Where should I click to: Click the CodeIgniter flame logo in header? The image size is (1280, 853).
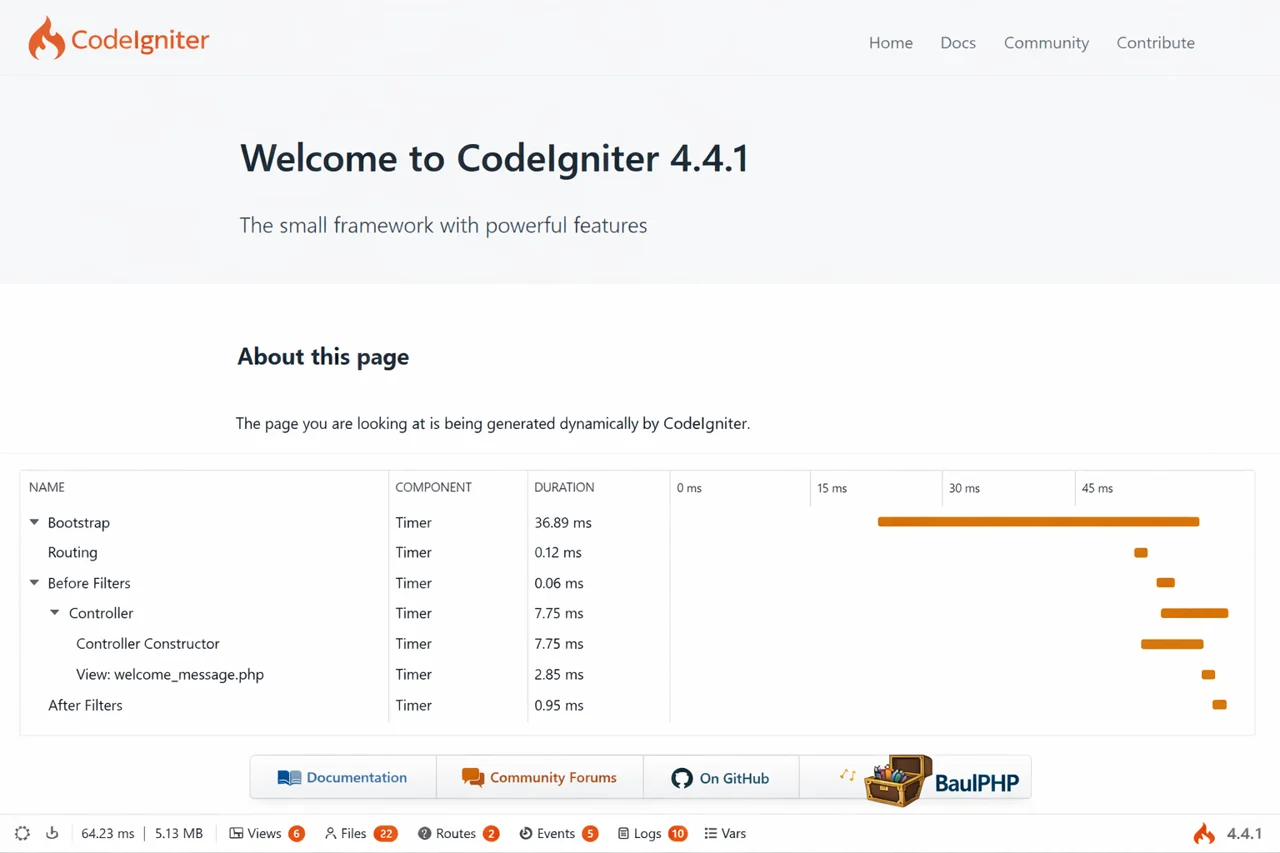[x=46, y=39]
